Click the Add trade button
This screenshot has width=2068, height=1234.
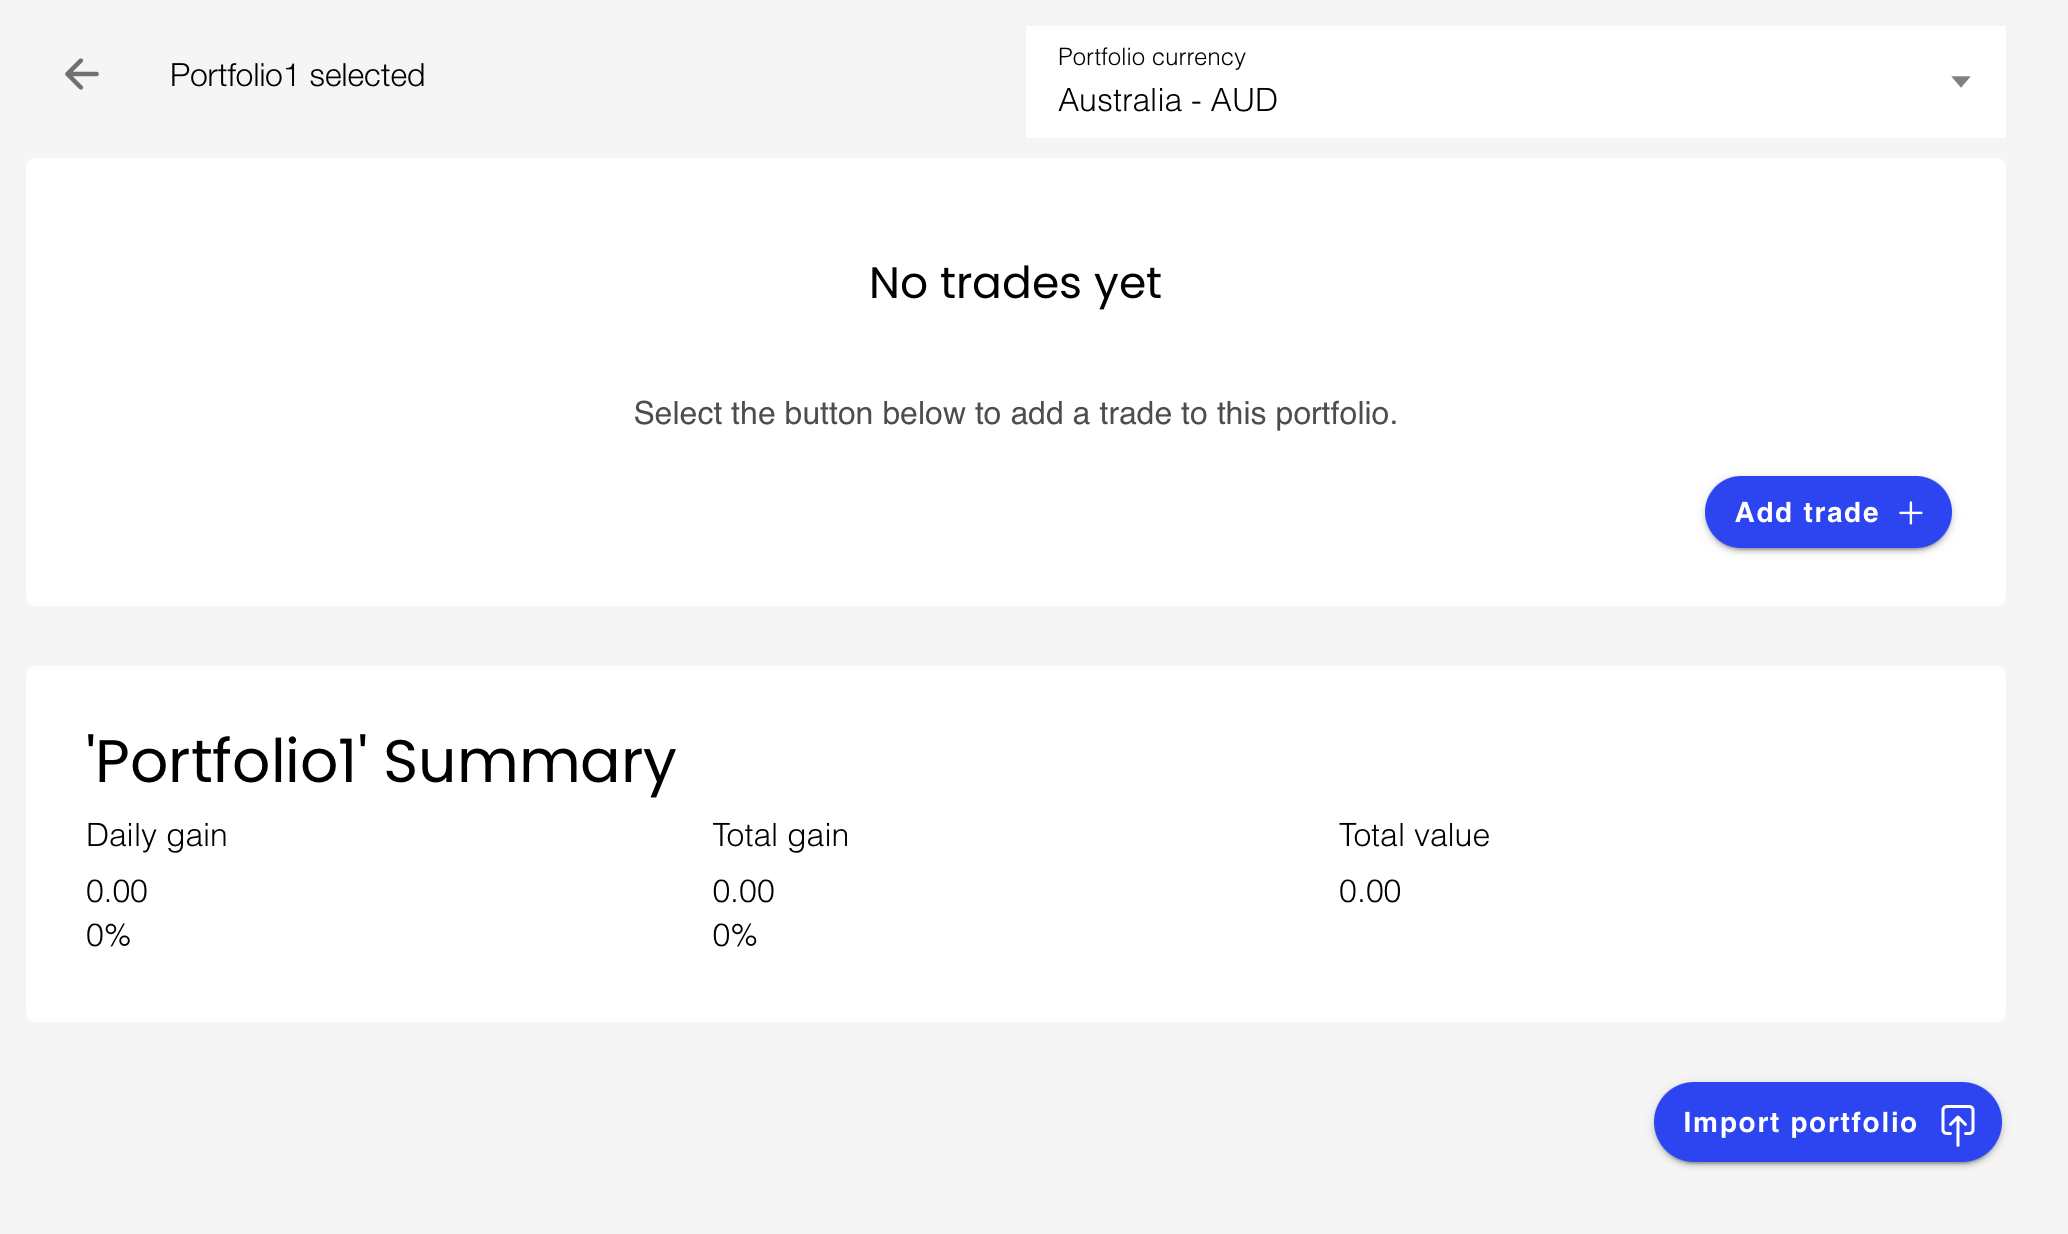click(1827, 511)
